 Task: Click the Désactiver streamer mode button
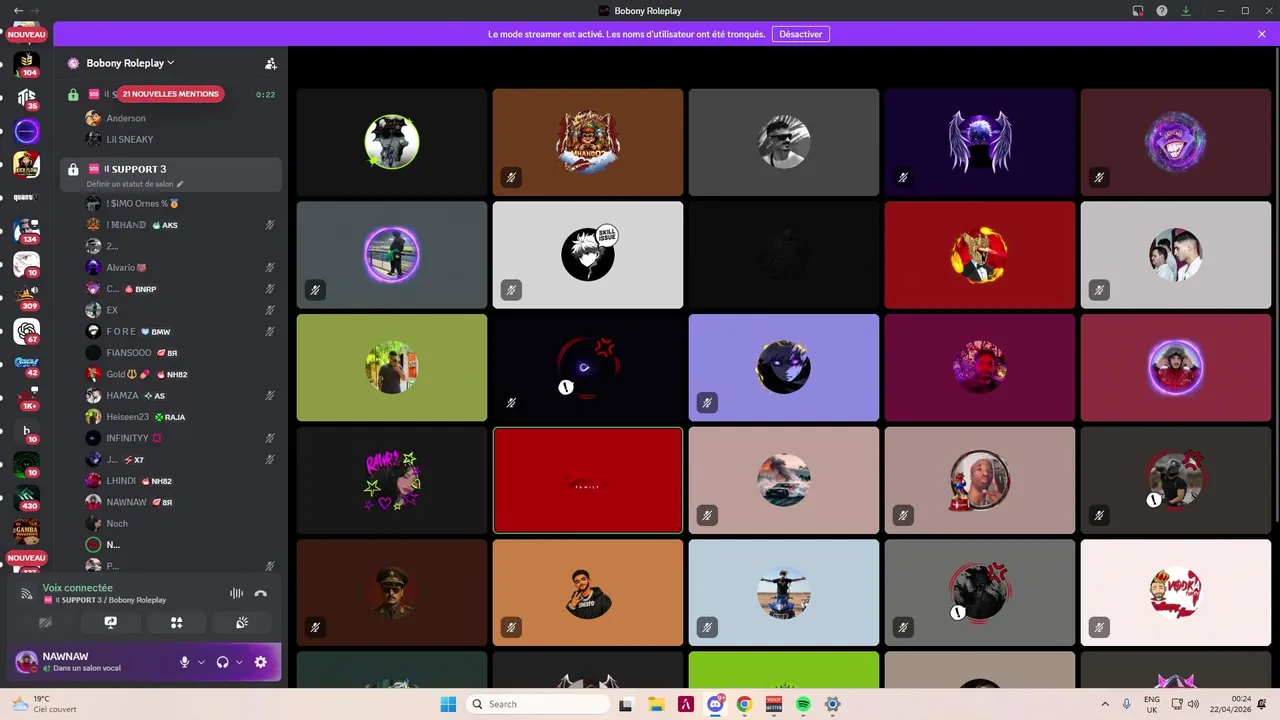tap(801, 34)
